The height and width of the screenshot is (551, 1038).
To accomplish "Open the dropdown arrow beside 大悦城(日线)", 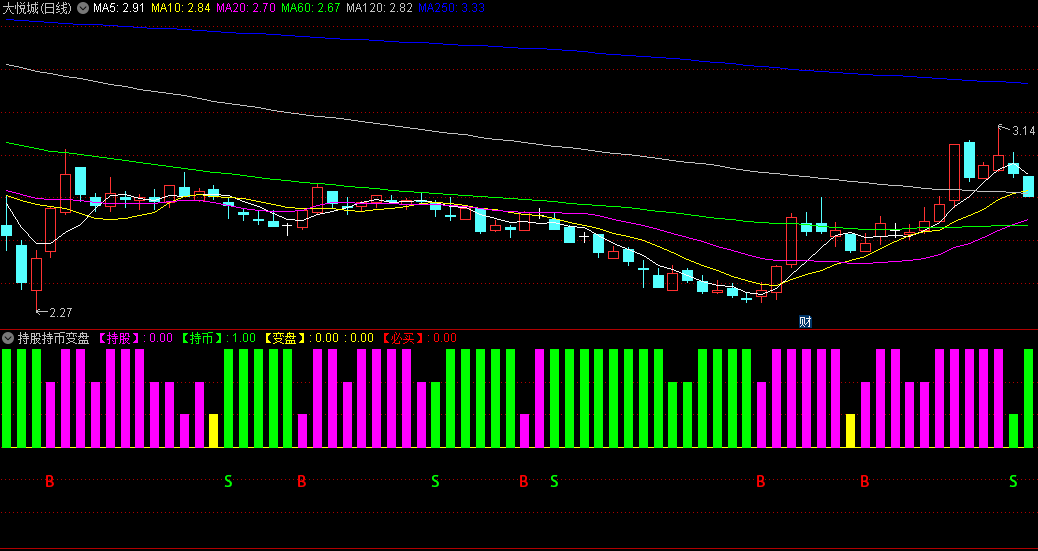I will click(83, 9).
